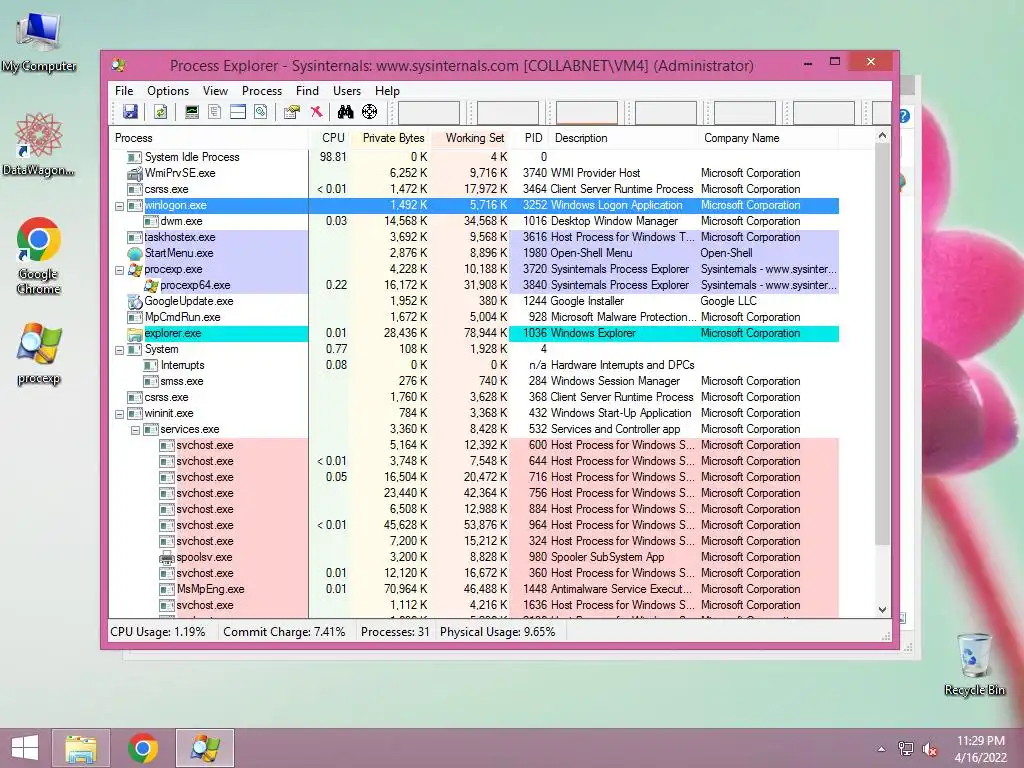The image size is (1024, 768).
Task: Select the procexp desktop icon
Action: tap(39, 353)
